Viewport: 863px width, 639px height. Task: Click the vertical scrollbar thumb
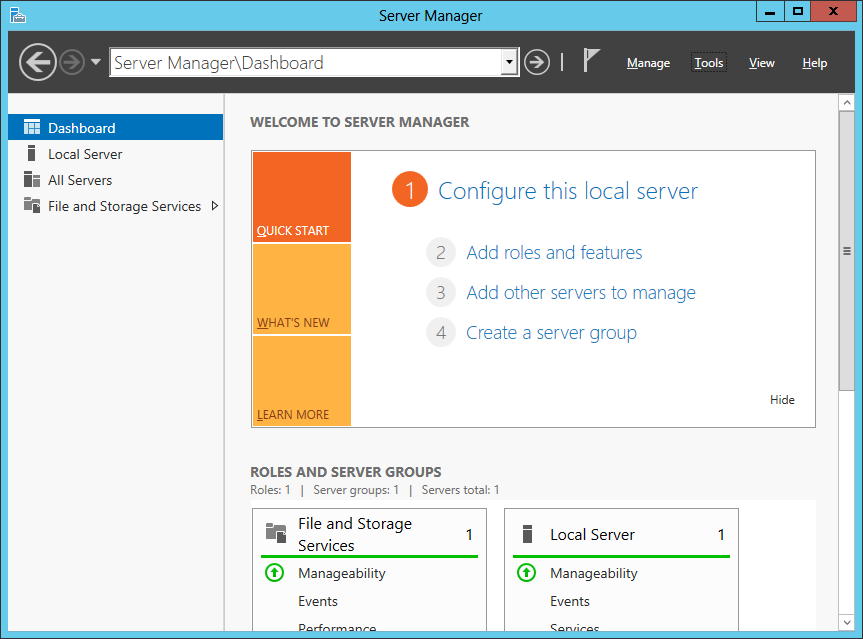coord(846,250)
